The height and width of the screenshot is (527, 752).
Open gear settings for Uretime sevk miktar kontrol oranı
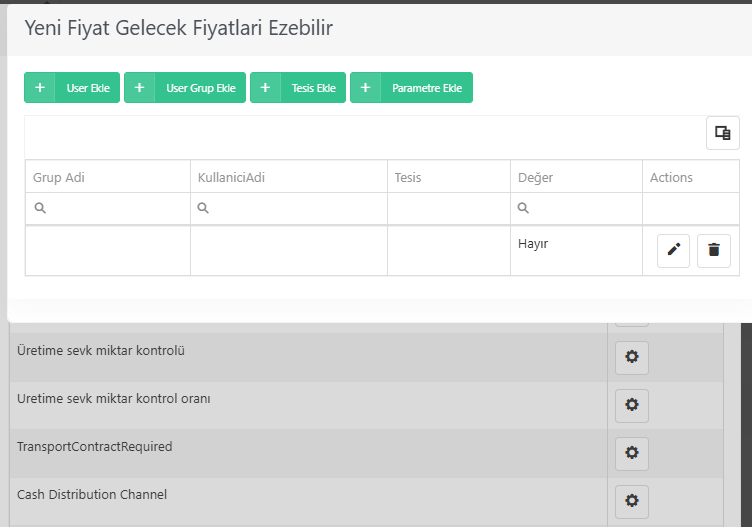coord(632,405)
